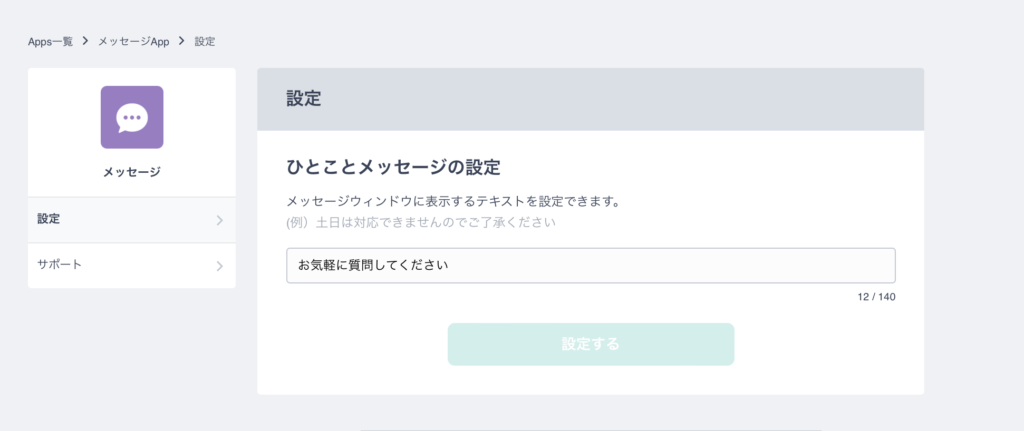Click the 設定 panel header title

point(304,99)
